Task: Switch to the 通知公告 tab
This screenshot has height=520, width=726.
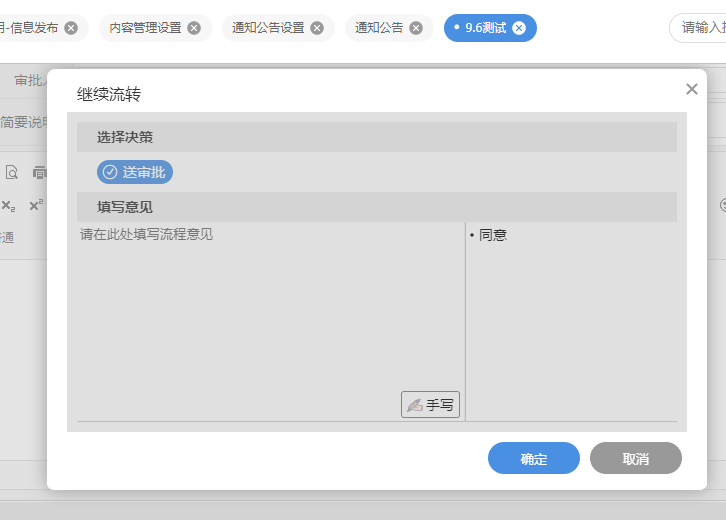Action: [x=379, y=28]
